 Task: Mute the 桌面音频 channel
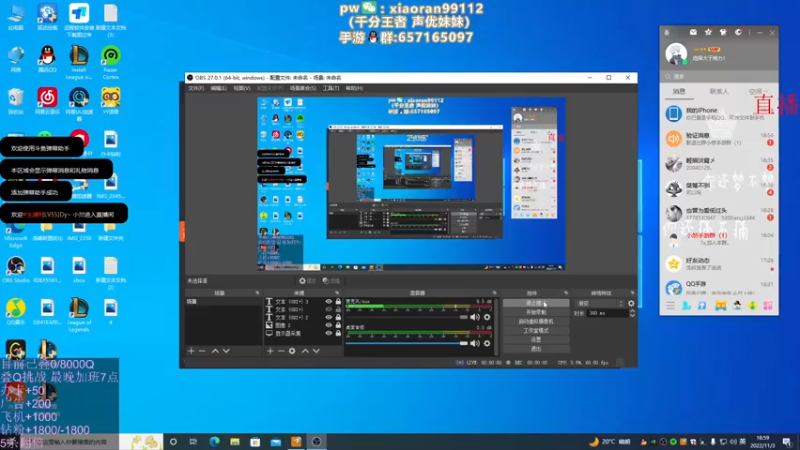tap(475, 343)
